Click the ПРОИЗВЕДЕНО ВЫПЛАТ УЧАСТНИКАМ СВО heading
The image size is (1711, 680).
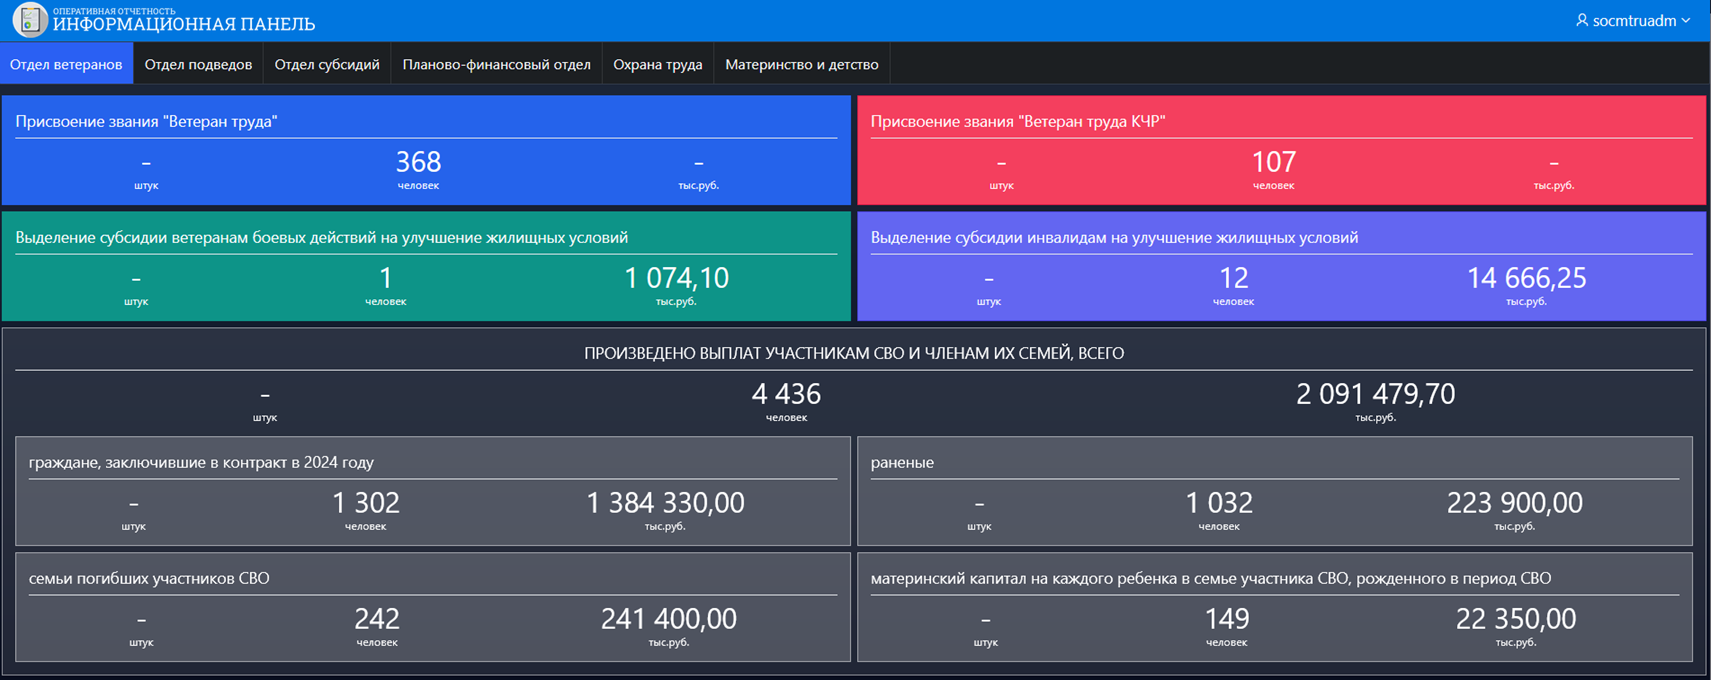pos(854,353)
